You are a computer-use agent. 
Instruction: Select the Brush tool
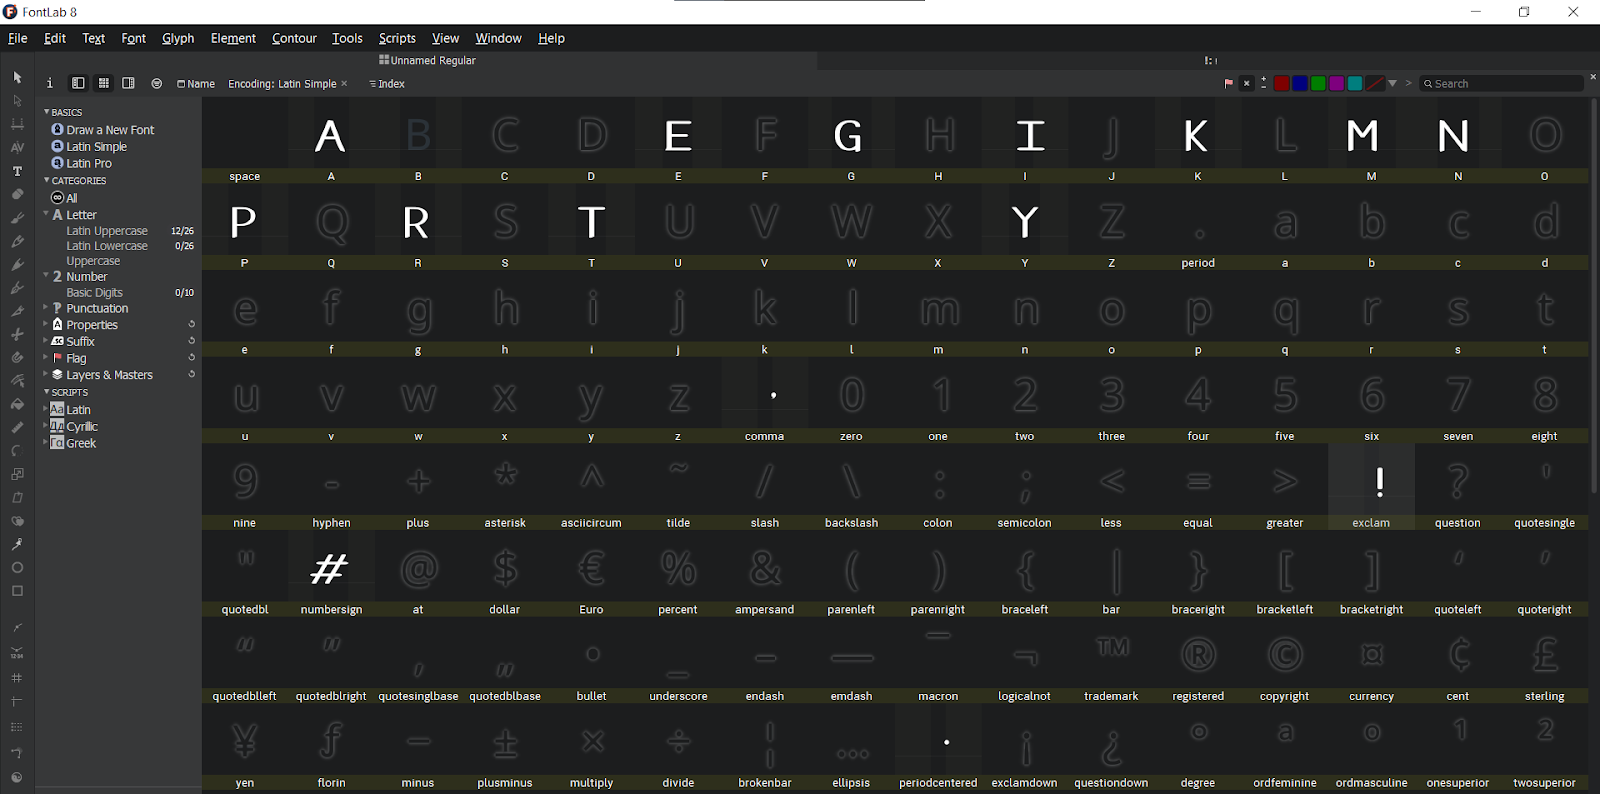(17, 217)
